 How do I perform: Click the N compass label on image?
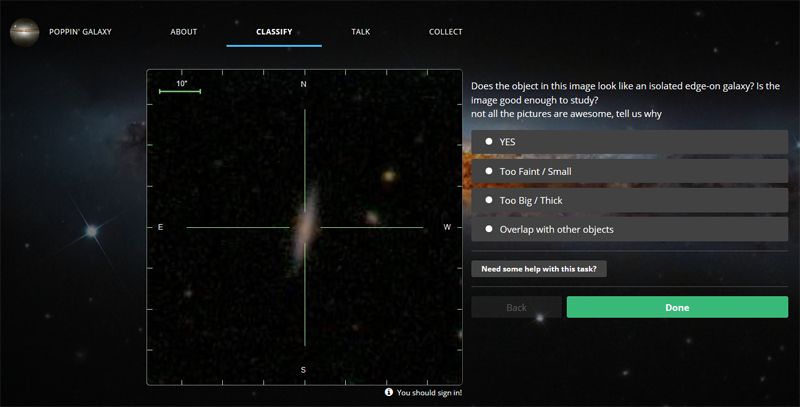coord(304,85)
